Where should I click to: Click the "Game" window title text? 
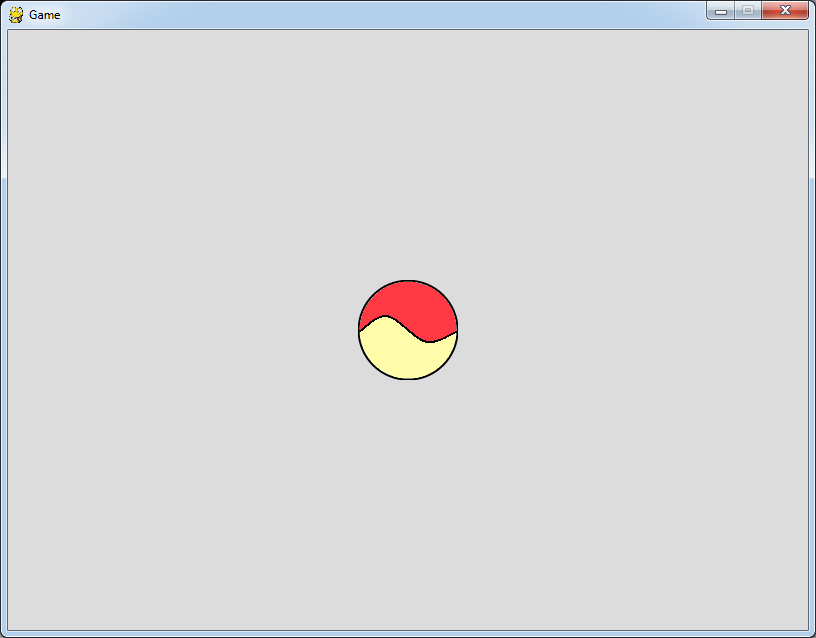(x=45, y=15)
